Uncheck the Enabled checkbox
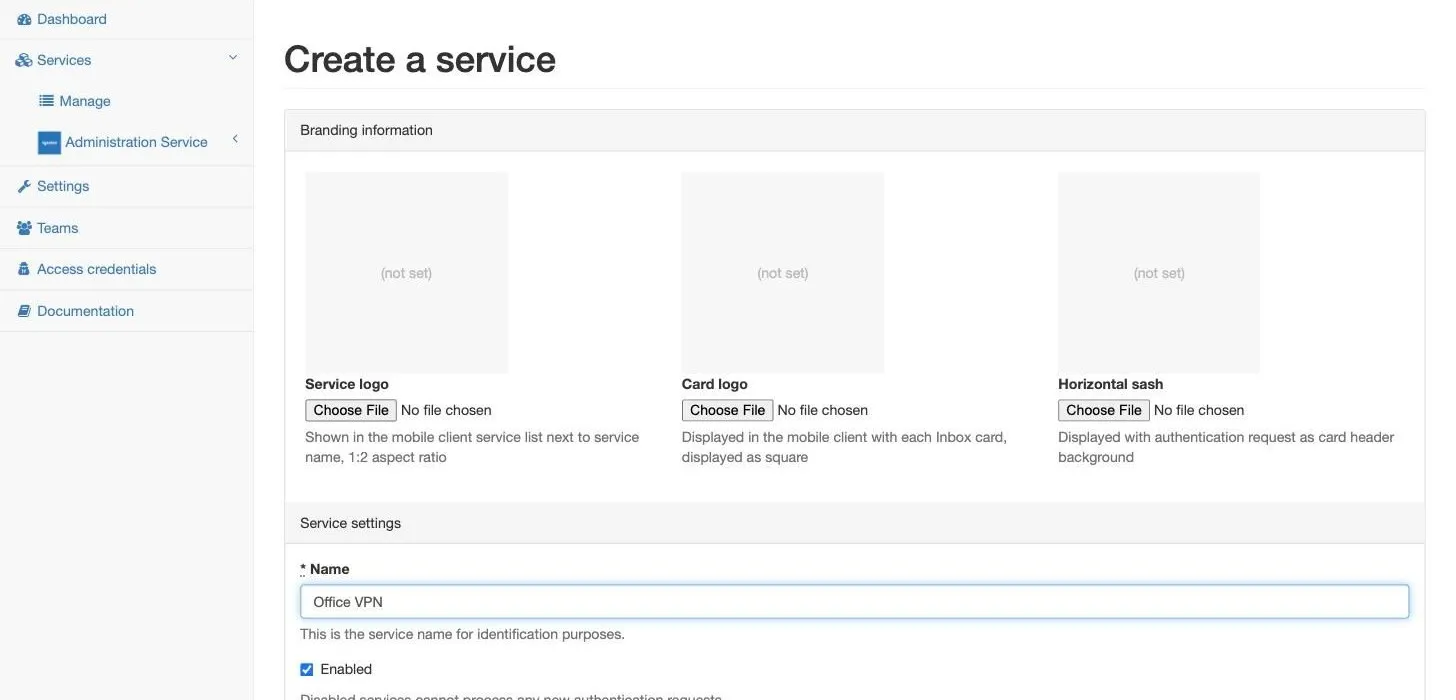The height and width of the screenshot is (700, 1456). point(307,670)
